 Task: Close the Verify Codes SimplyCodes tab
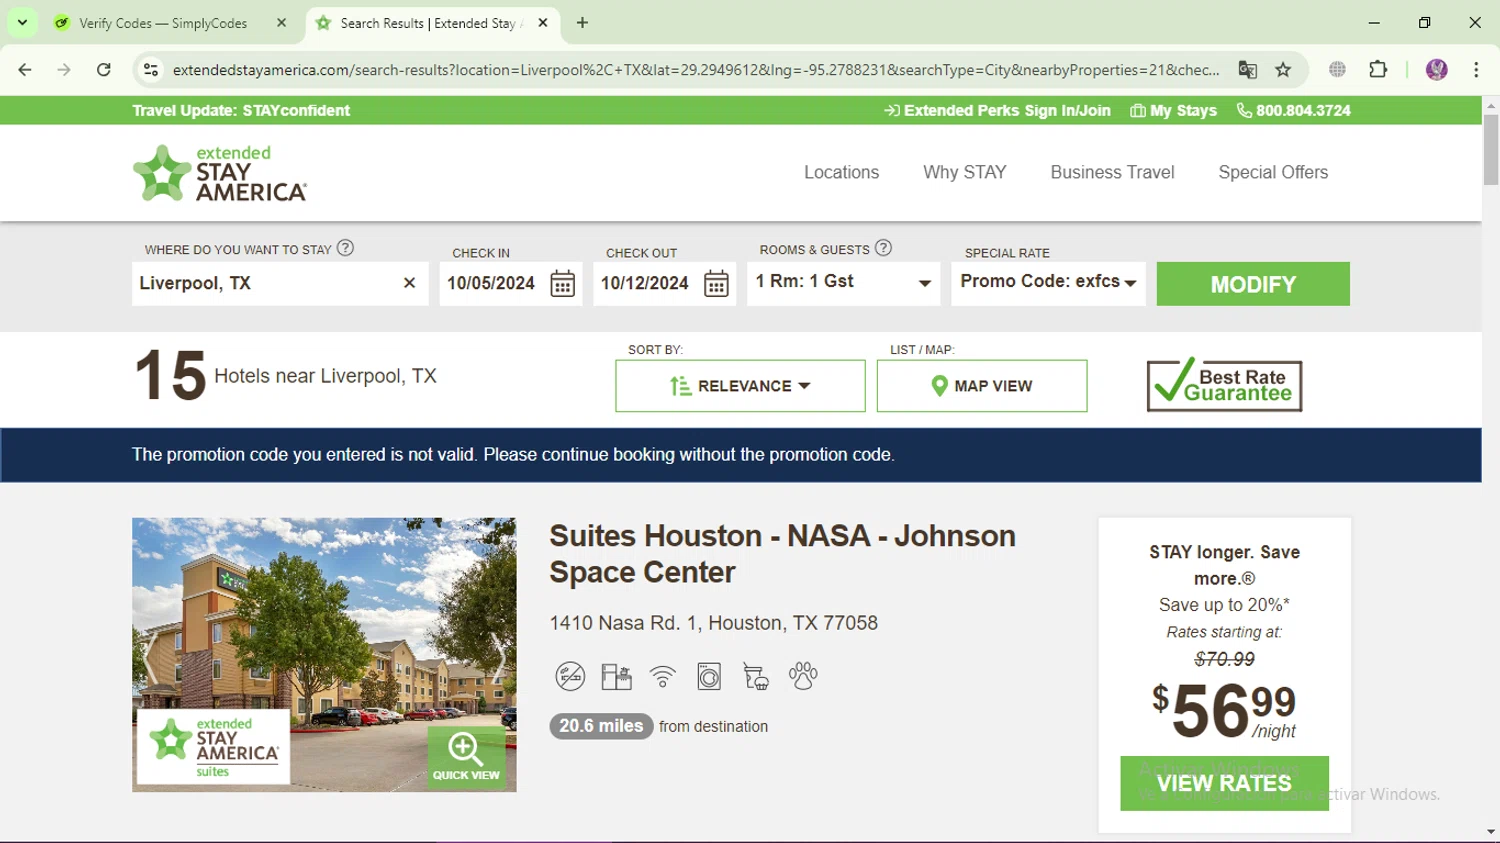[x=281, y=22]
